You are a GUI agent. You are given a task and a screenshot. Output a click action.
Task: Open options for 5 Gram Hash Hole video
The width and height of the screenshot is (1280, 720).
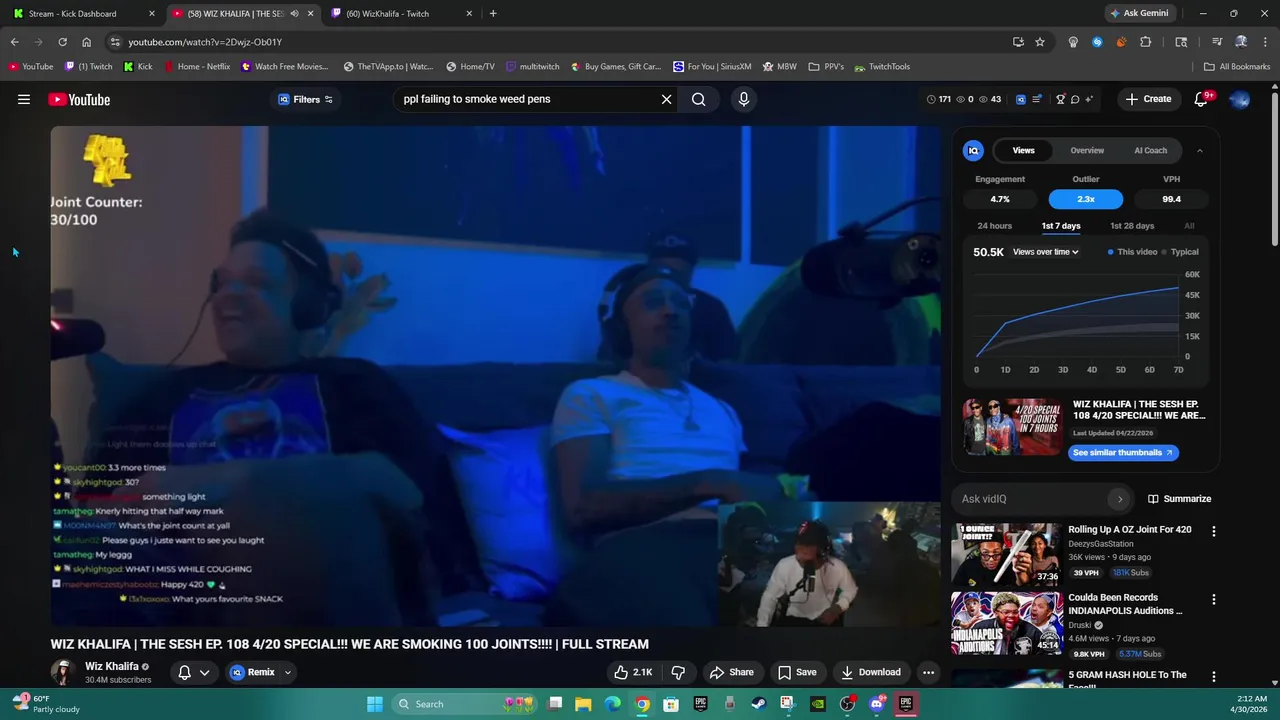click(x=1214, y=677)
